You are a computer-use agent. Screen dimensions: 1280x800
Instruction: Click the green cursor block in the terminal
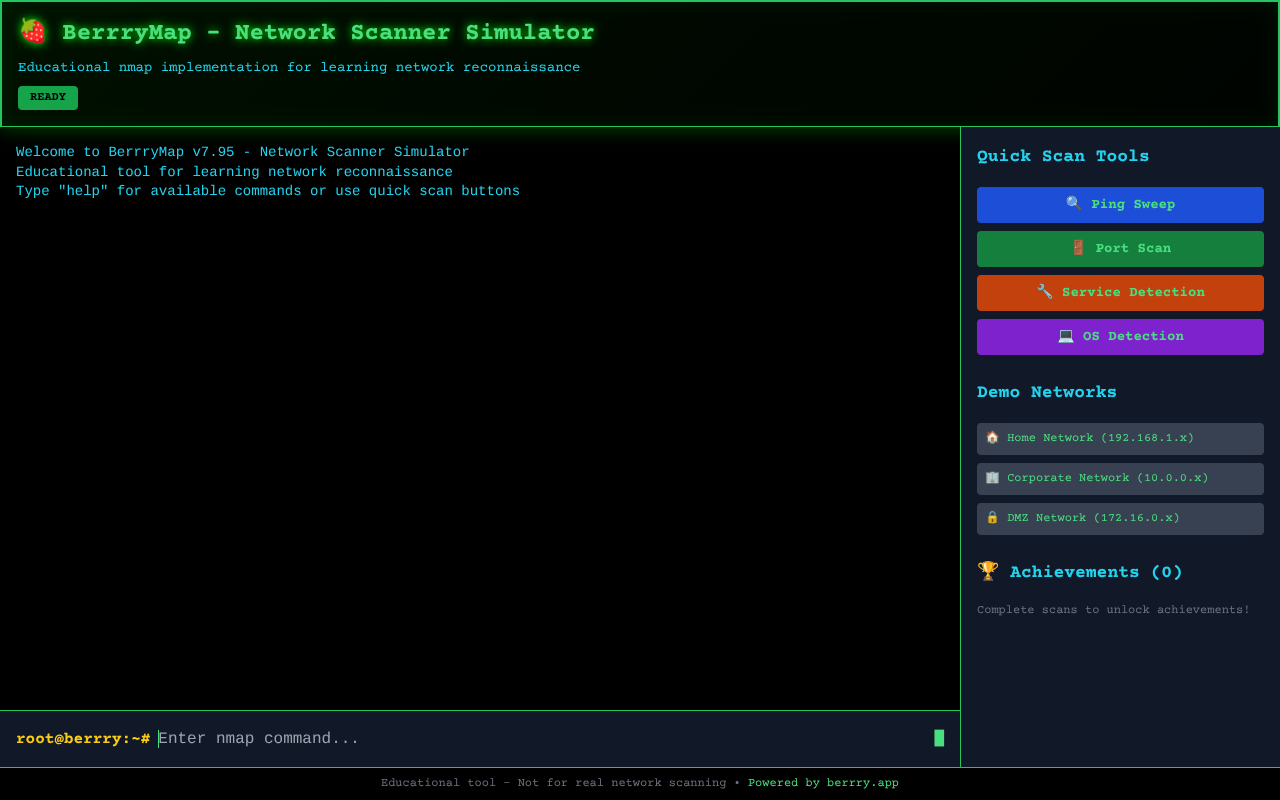click(939, 737)
